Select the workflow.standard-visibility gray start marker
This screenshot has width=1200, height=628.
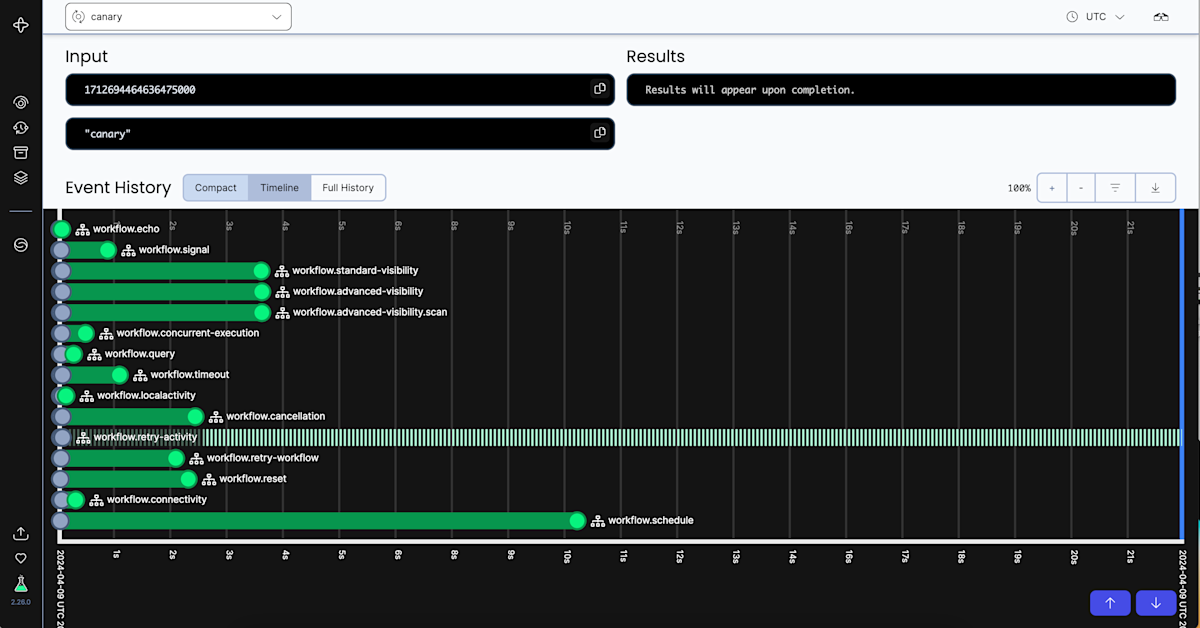pos(62,271)
